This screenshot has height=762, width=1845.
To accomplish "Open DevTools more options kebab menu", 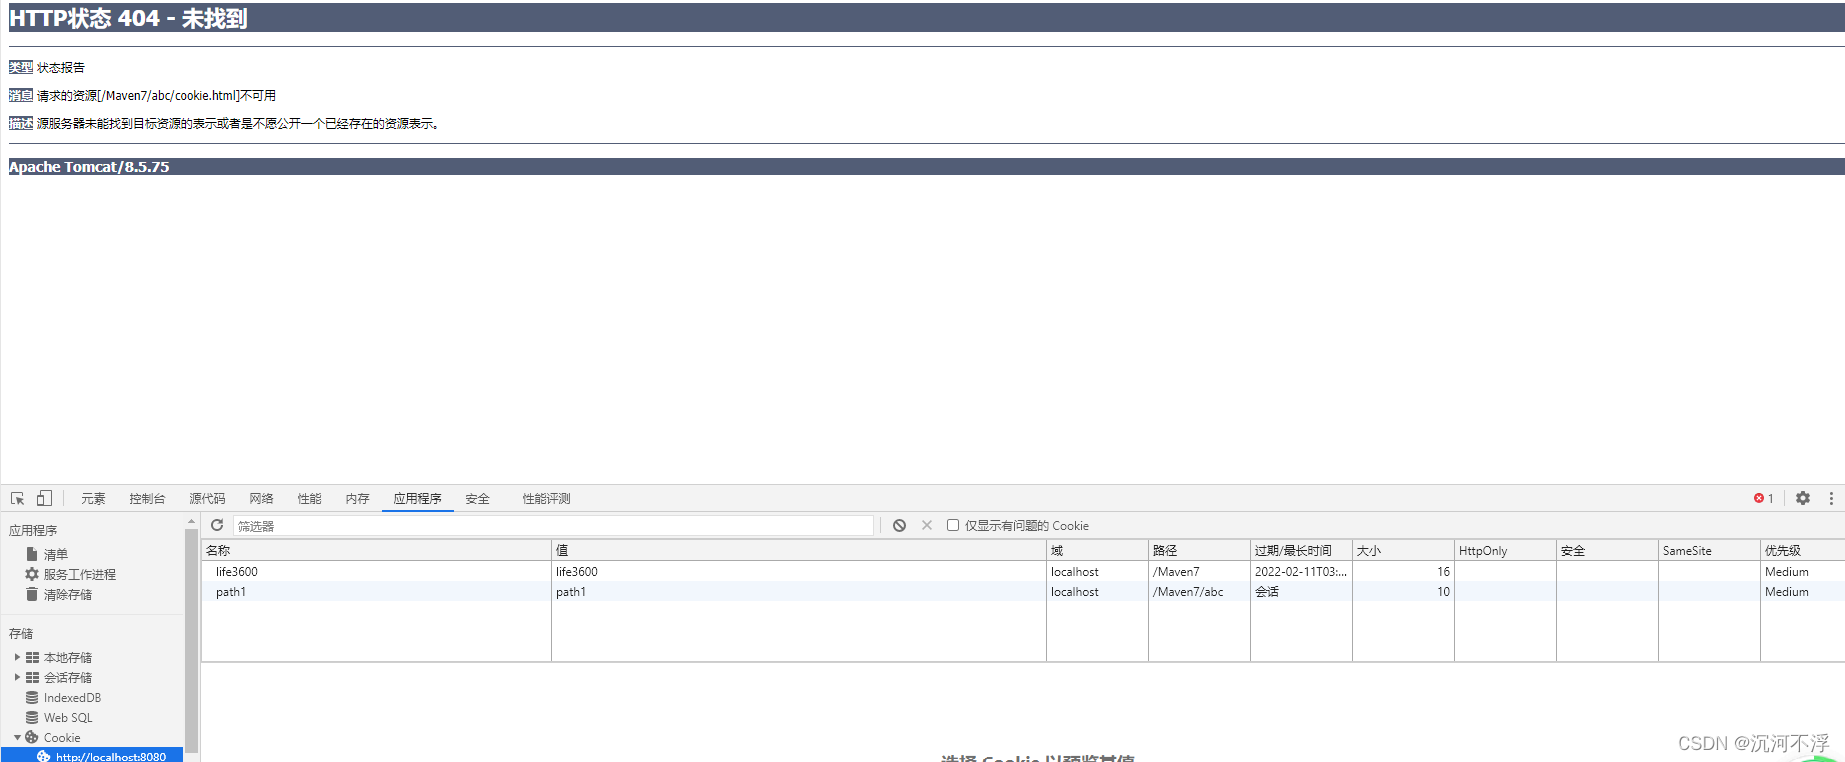I will point(1831,498).
